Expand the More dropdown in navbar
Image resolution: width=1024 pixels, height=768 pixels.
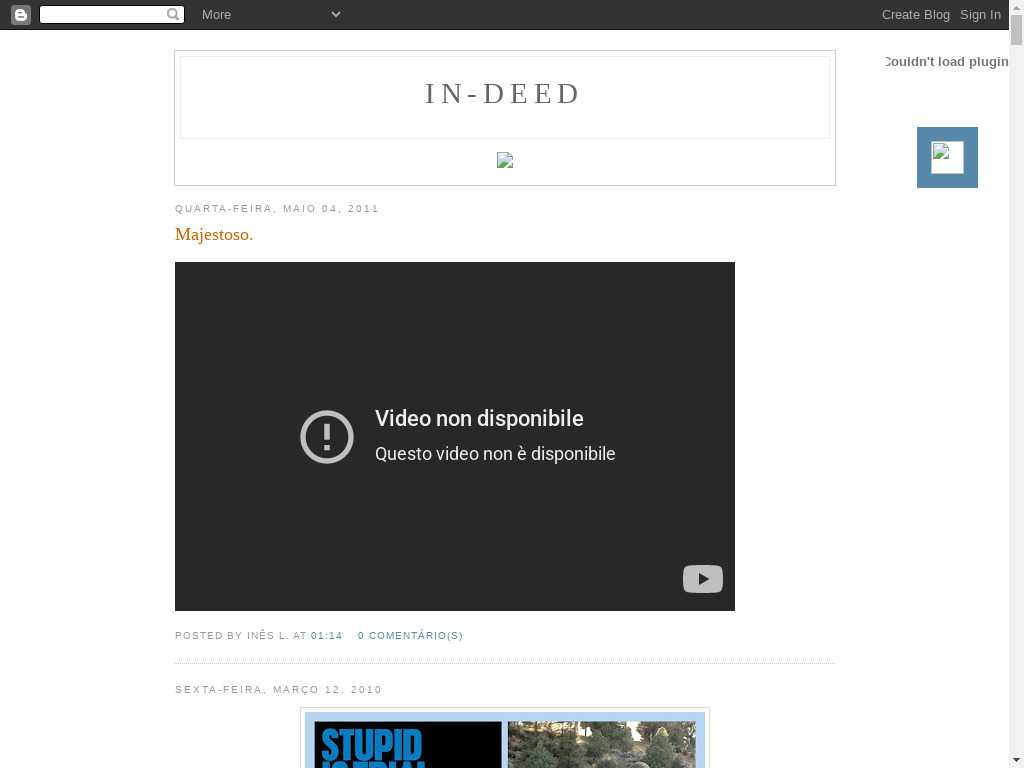(x=216, y=14)
